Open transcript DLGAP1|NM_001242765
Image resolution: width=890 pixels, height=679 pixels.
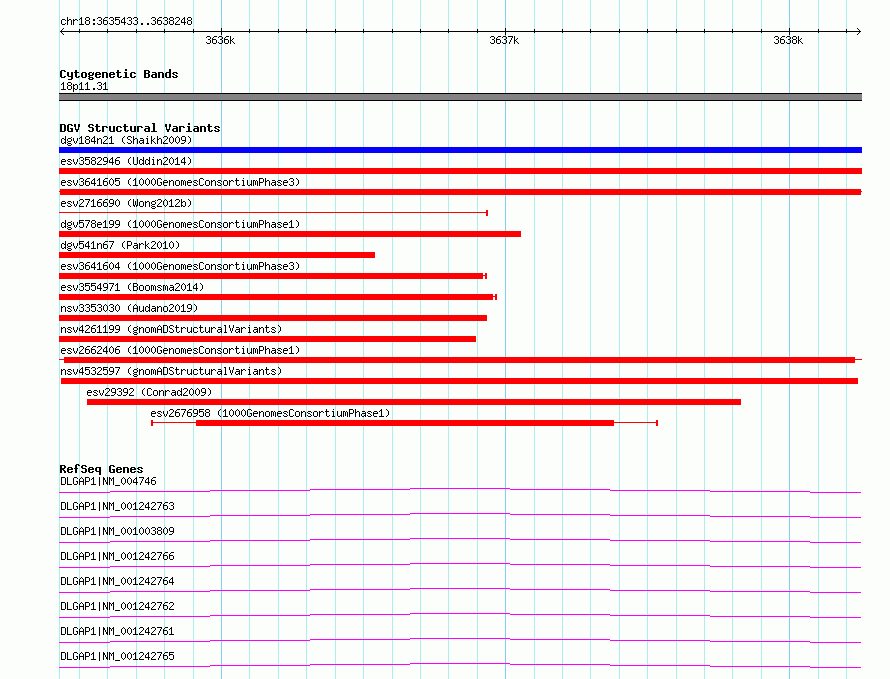pos(117,656)
